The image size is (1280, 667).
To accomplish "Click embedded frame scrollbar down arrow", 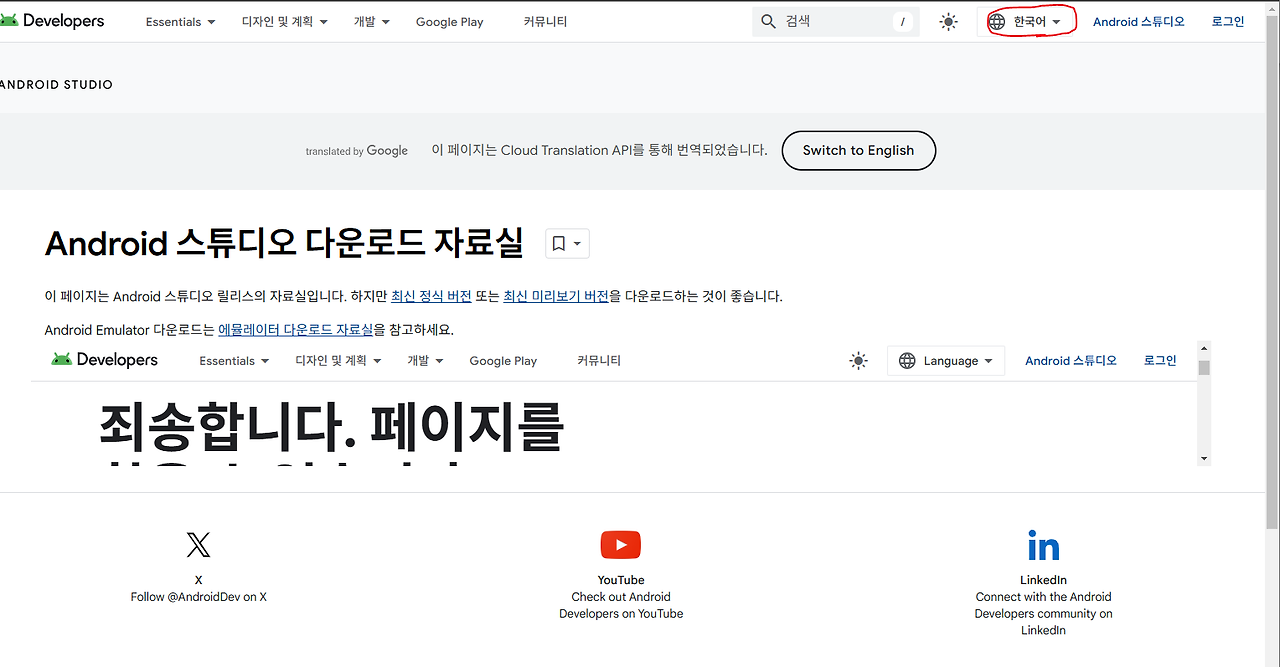I will [1204, 458].
